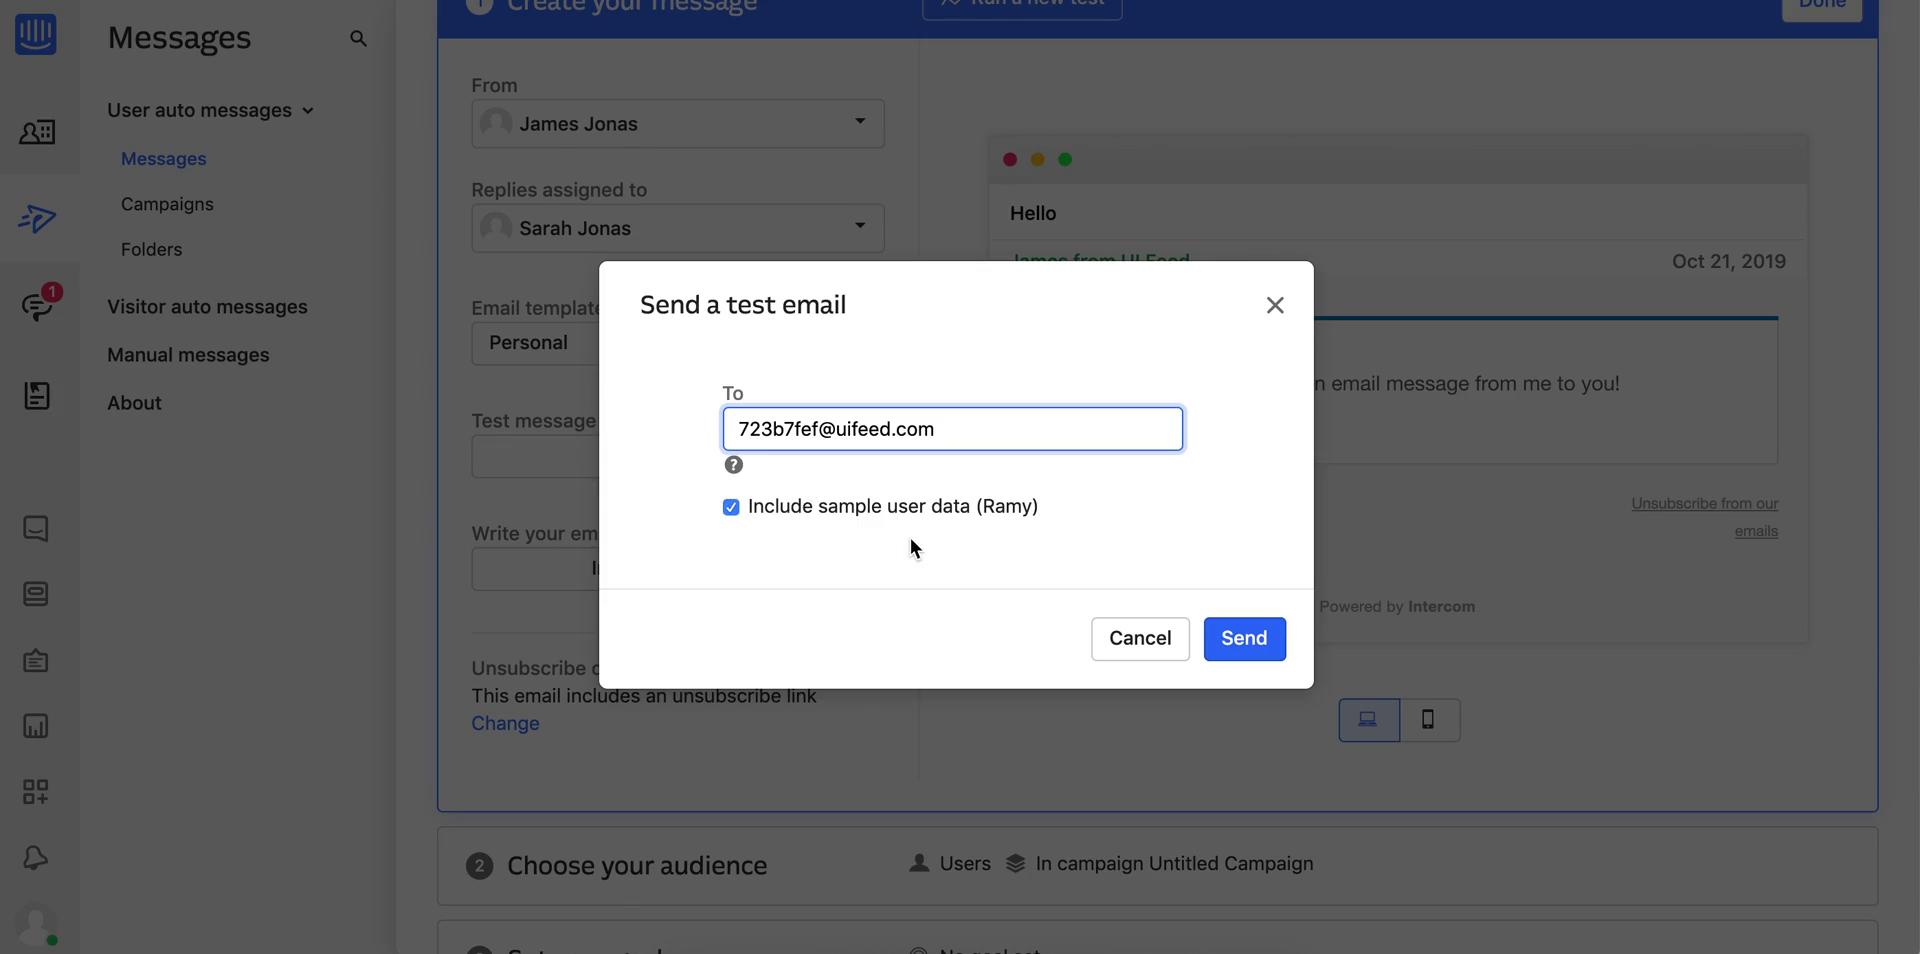Screen dimensions: 1920x954
Task: Click the clipboard briefcase sidebar icon
Action: click(36, 660)
